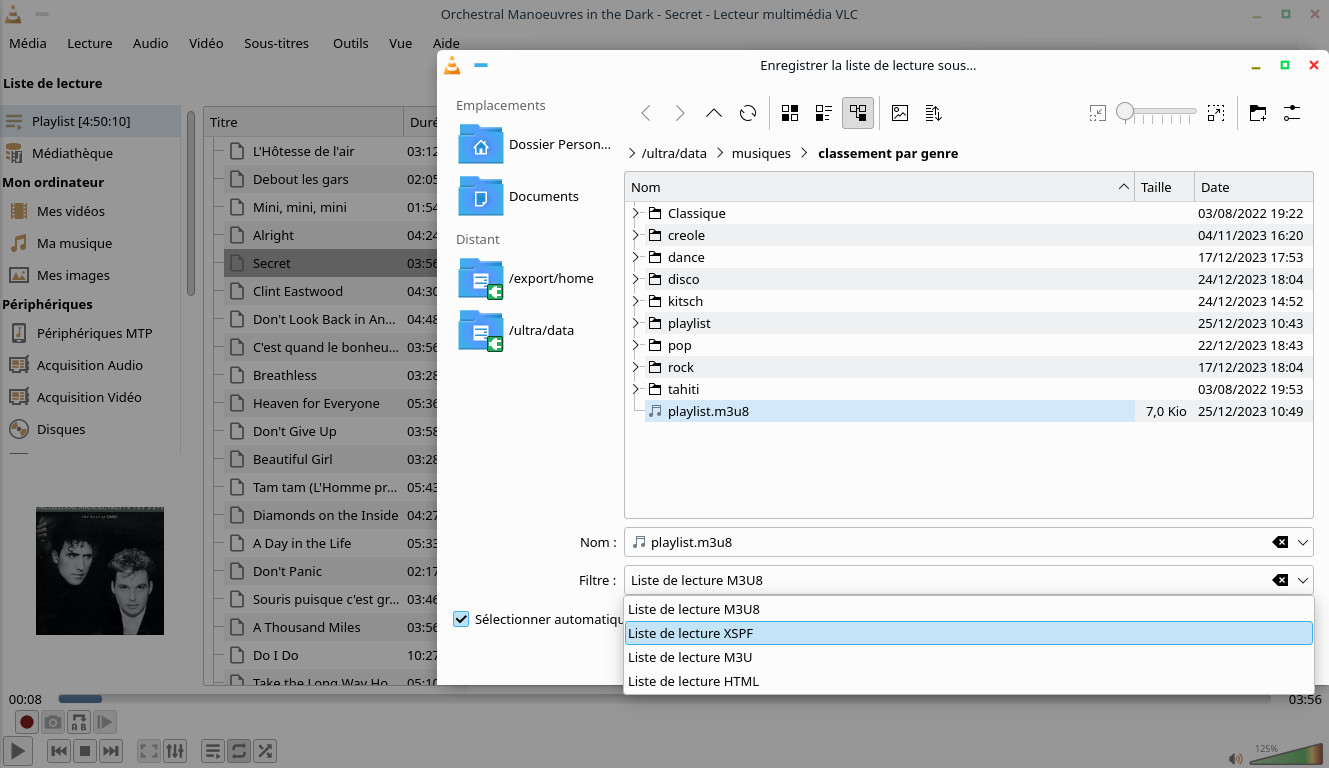The height and width of the screenshot is (768, 1329).
Task: Uncheck Sélectionner automatiquement checkbox
Action: point(461,619)
